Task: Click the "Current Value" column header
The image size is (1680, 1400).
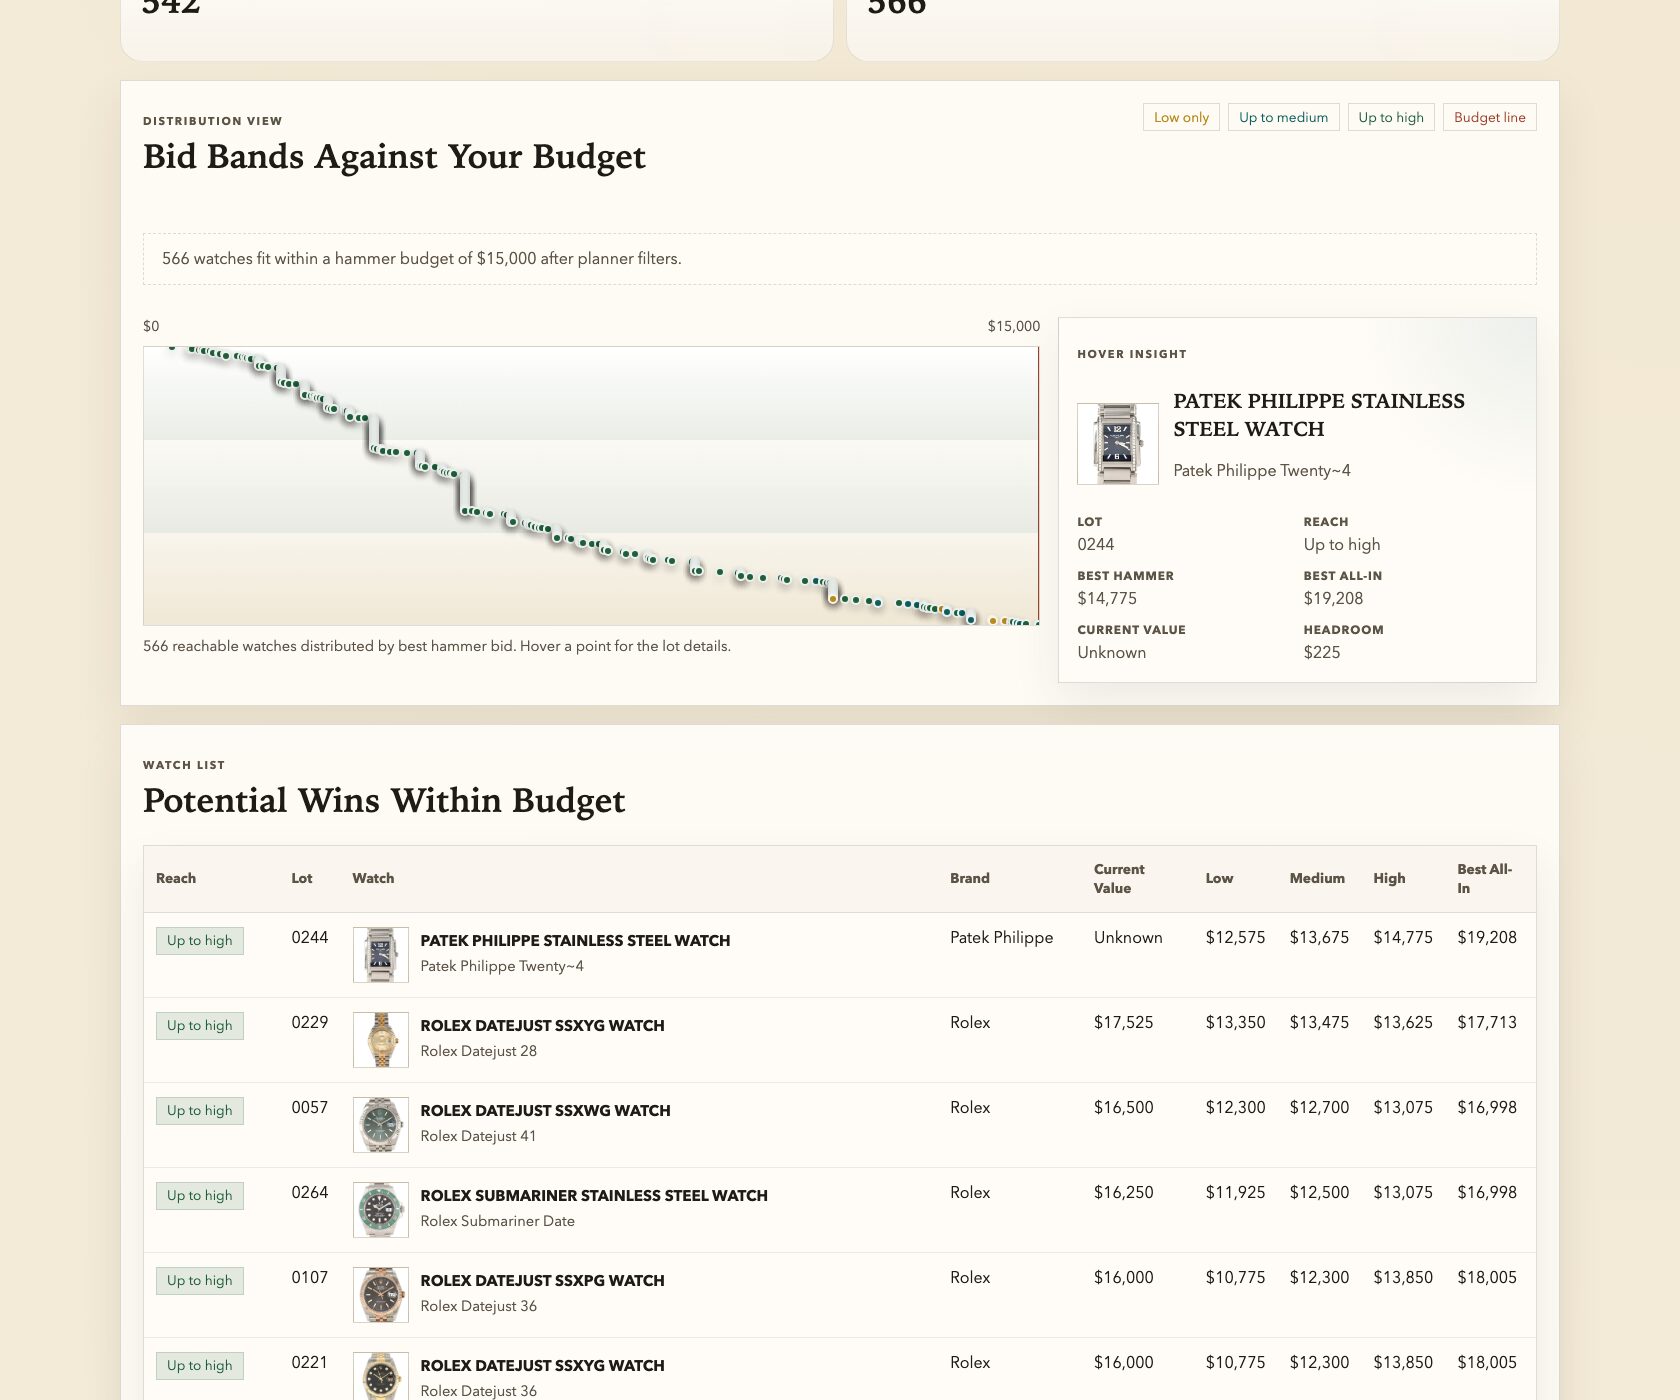Action: tap(1119, 878)
